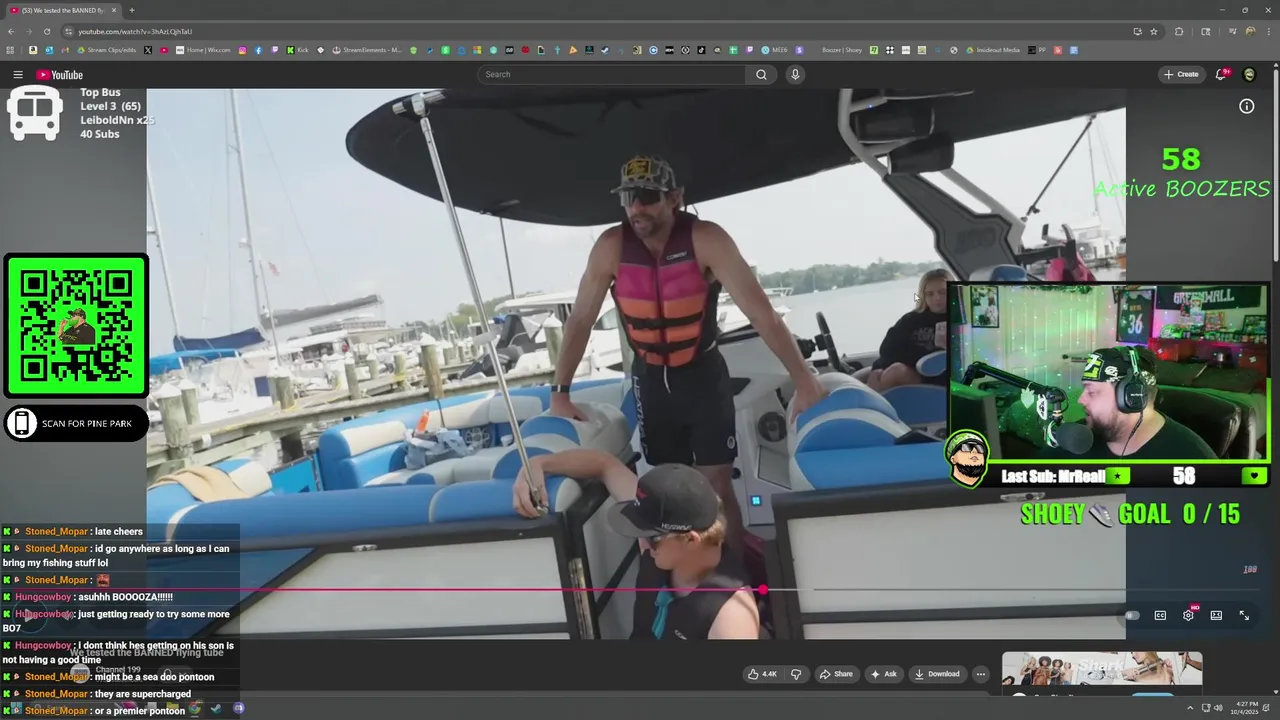
Task: Dislike the video
Action: 796,674
